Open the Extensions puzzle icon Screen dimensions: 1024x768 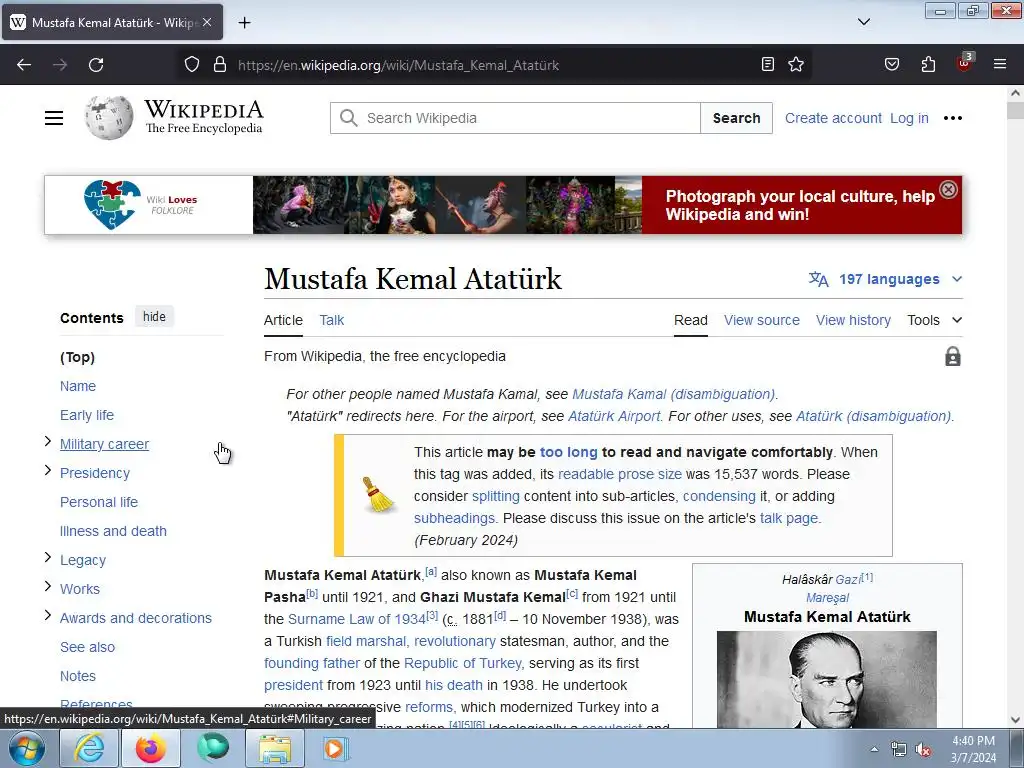[928, 65]
